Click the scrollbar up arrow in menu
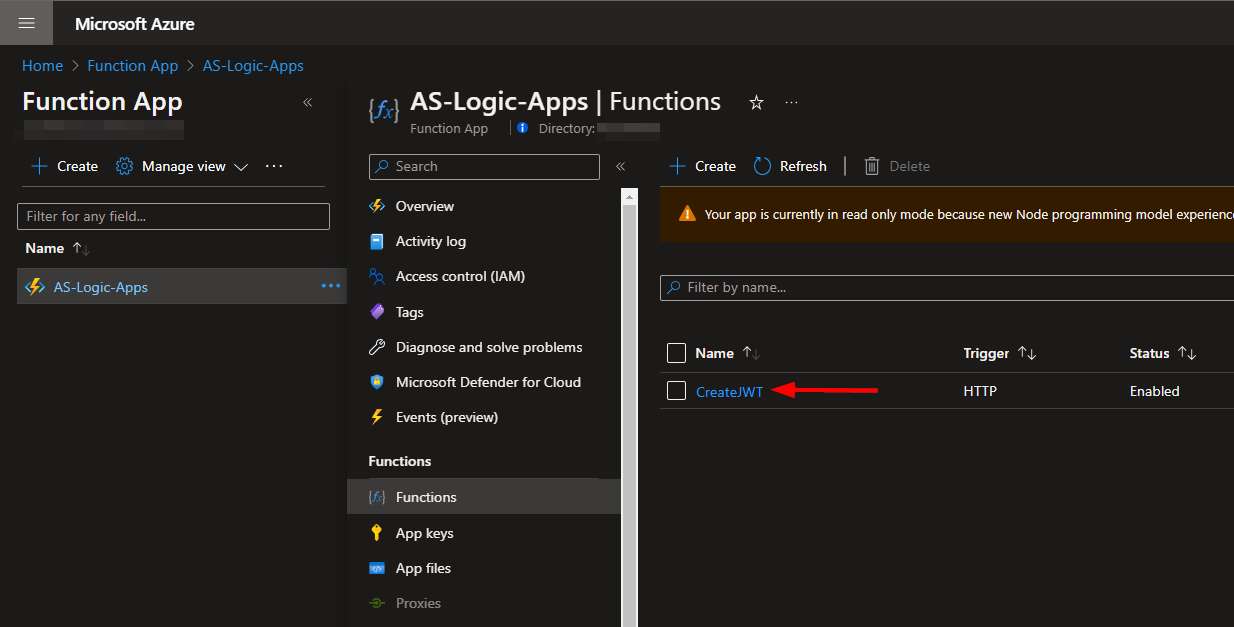Viewport: 1234px width, 627px height. click(629, 196)
